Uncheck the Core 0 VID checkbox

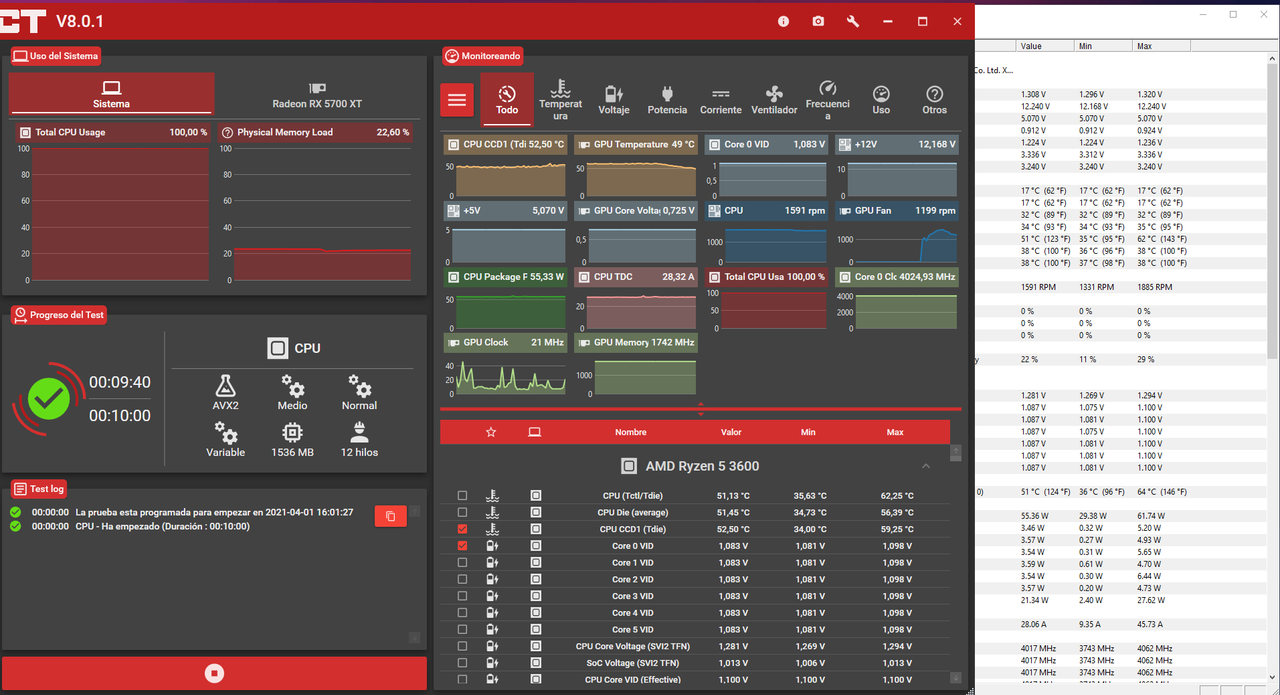click(x=462, y=546)
